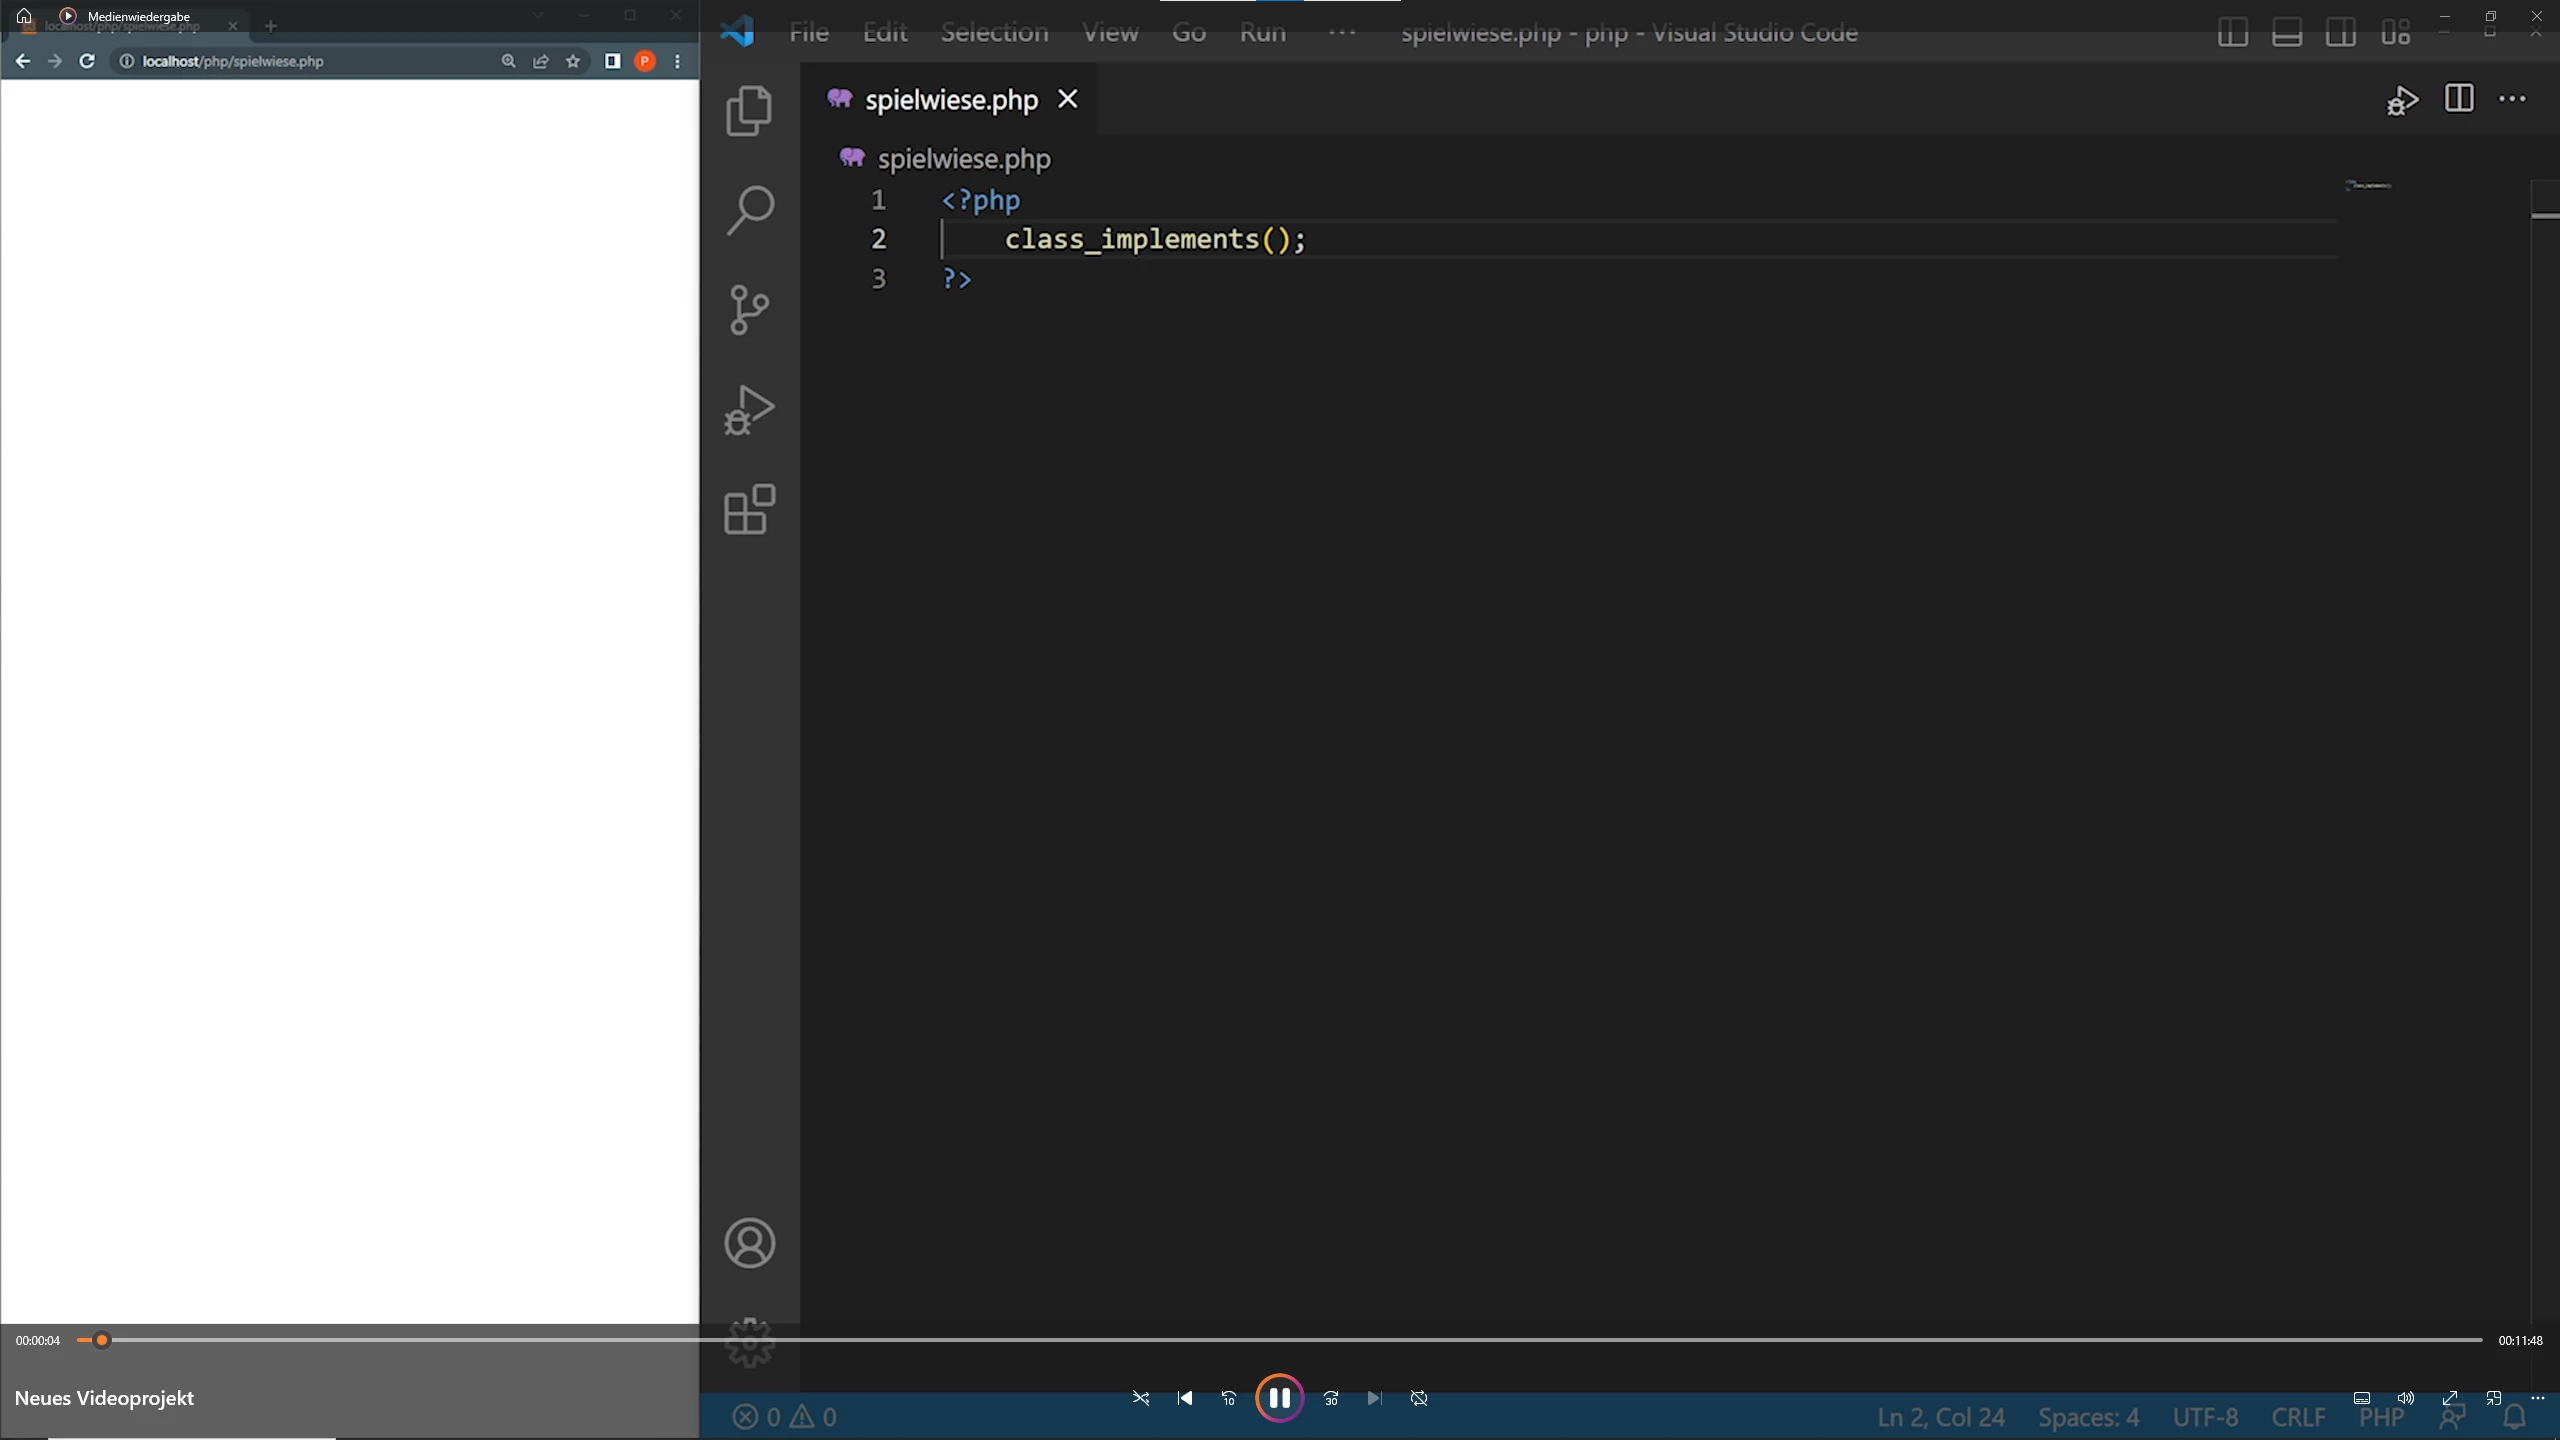Screen dimensions: 2560x1440
Task: Go to previous track
Action: pos(1185,1398)
